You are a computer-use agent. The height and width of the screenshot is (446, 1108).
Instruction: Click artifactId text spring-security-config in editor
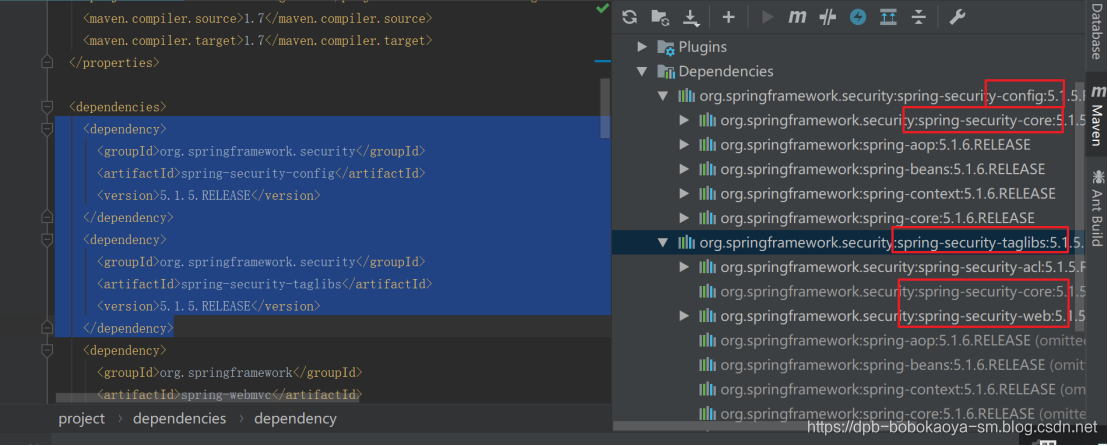(x=258, y=174)
